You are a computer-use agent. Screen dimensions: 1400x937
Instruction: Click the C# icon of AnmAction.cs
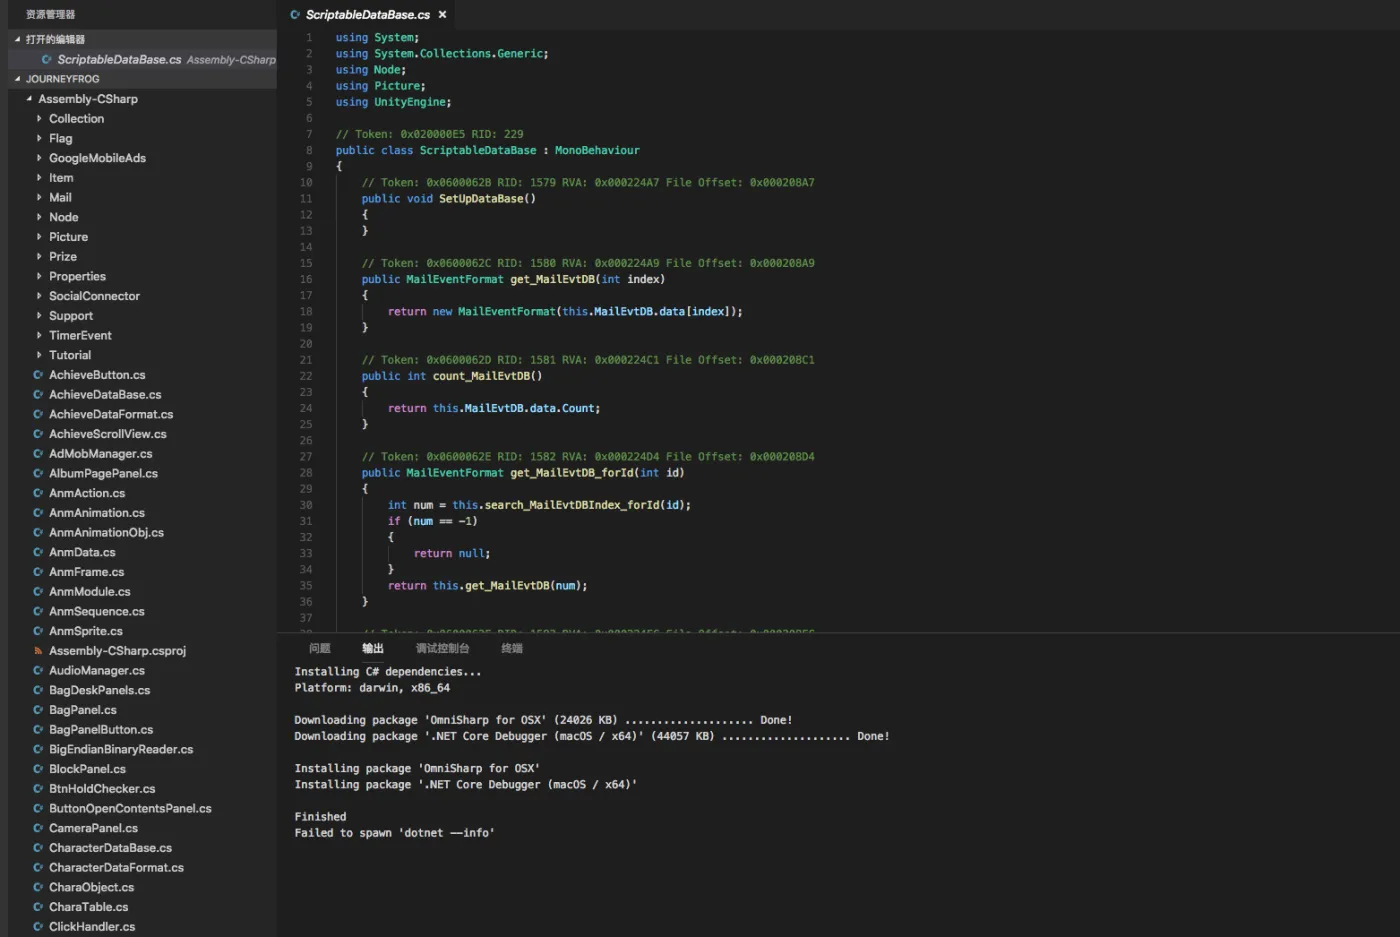(38, 493)
